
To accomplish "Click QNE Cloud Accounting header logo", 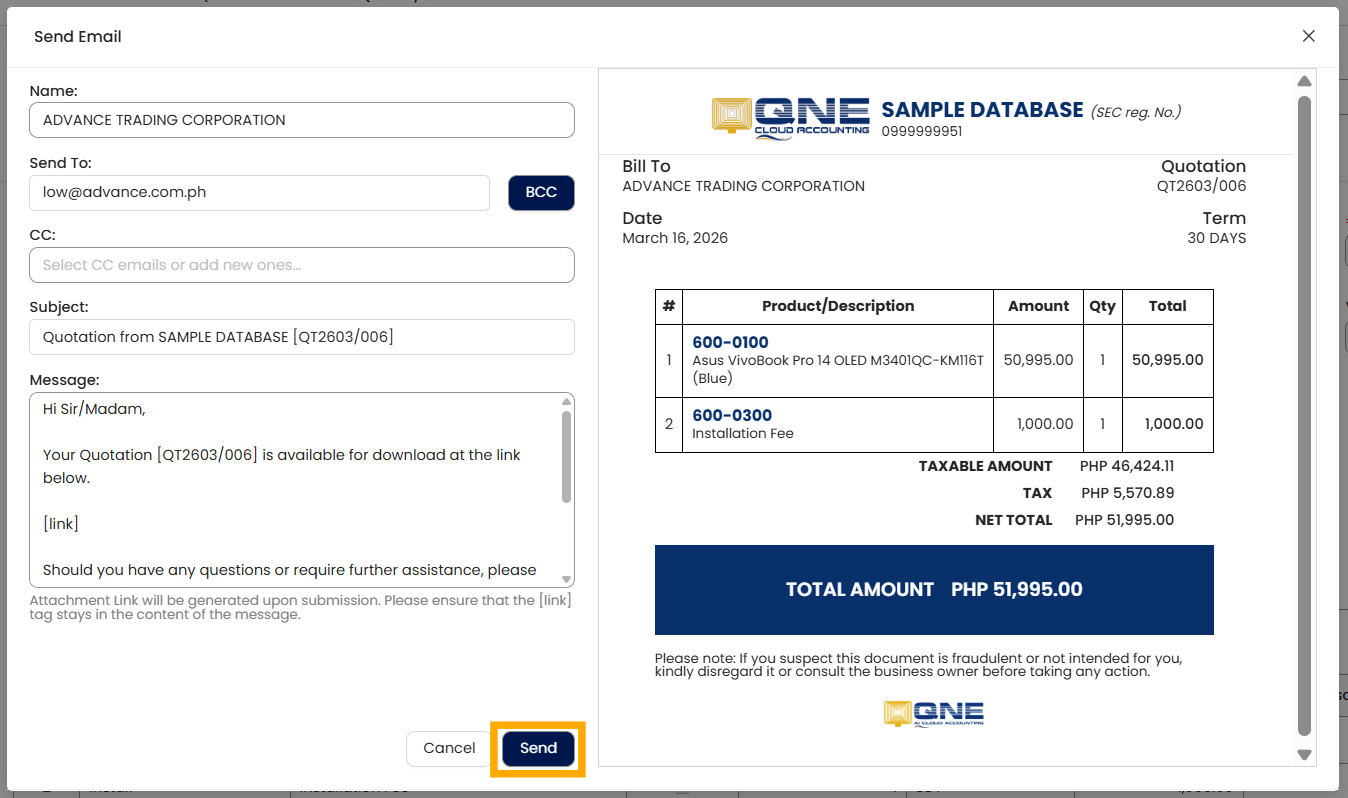I will 790,117.
